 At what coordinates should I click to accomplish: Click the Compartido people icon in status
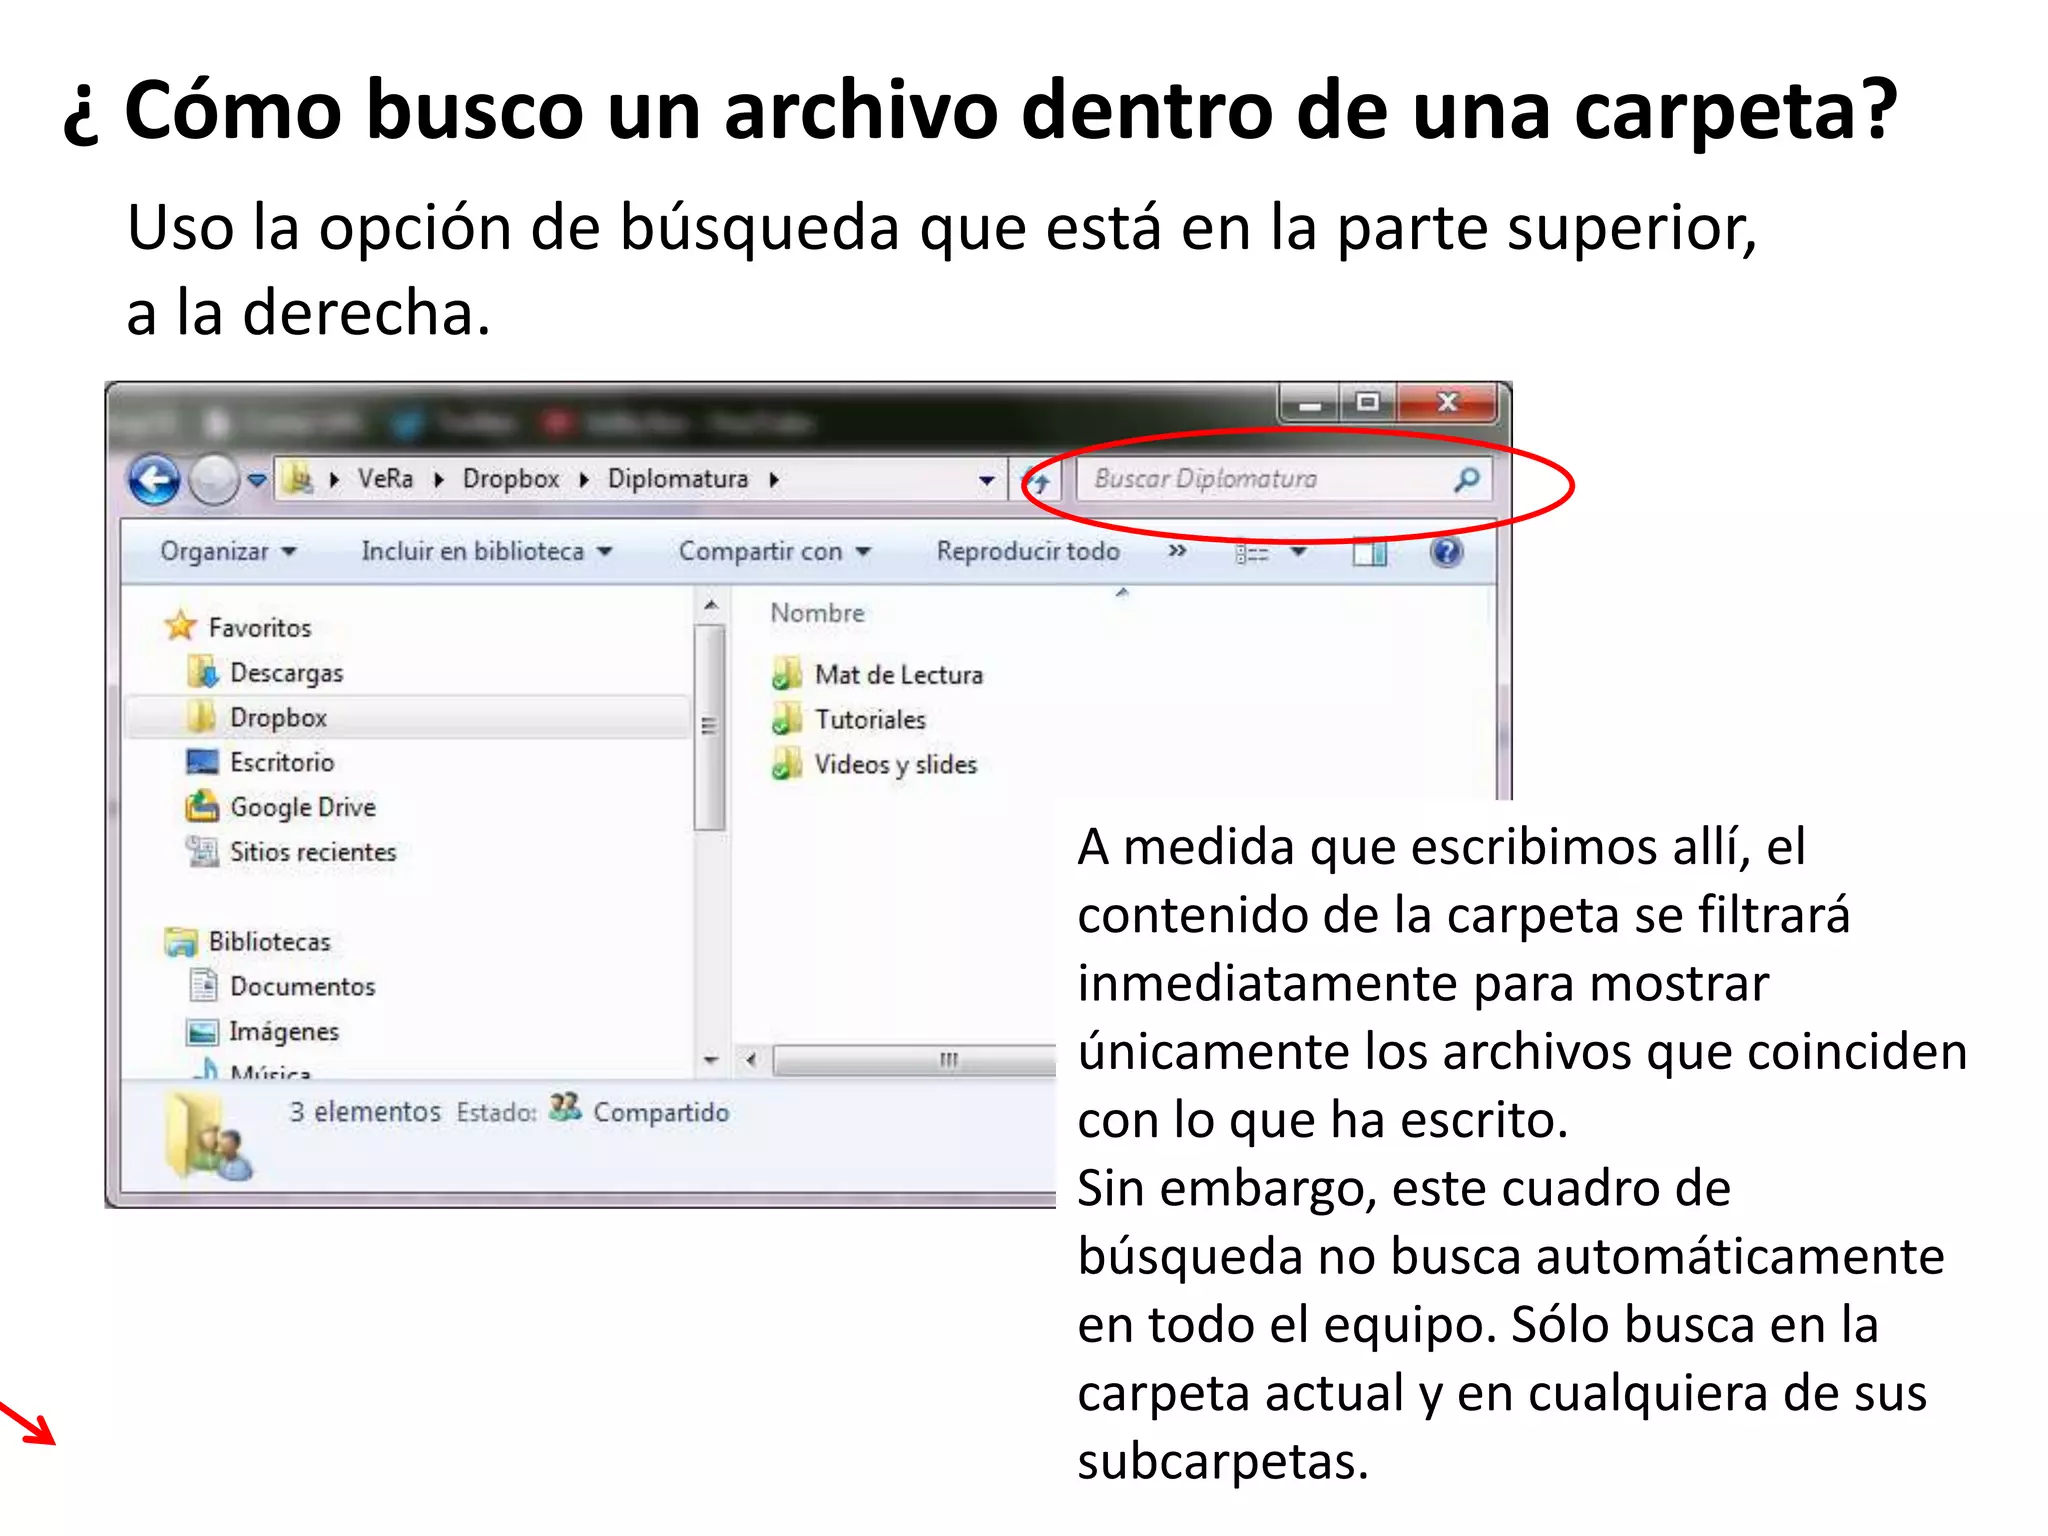[x=565, y=1107]
